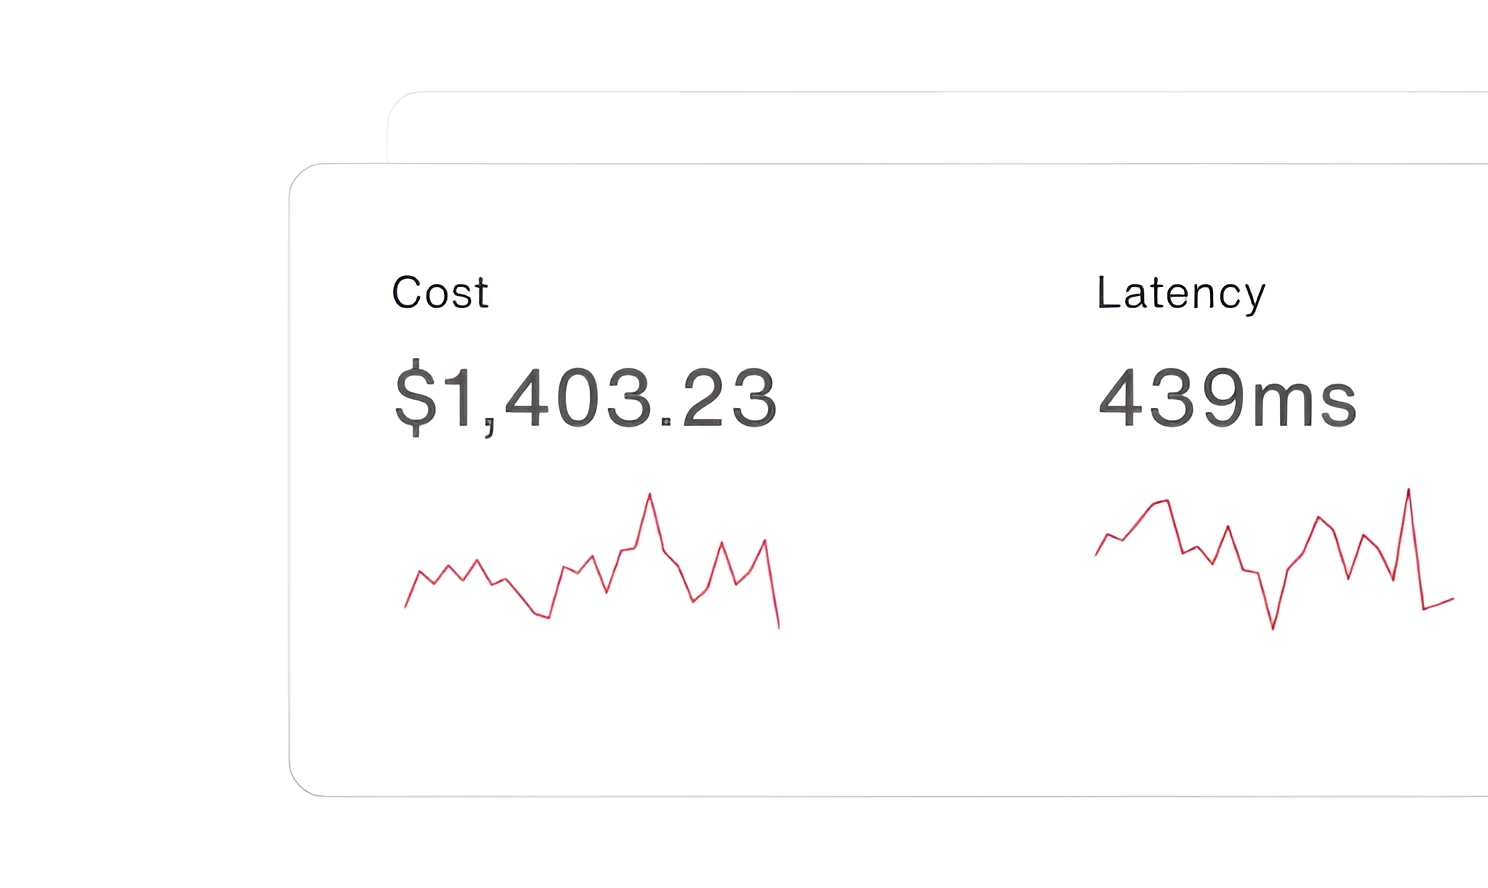Open the Latency sparkline chart

coord(1274,560)
